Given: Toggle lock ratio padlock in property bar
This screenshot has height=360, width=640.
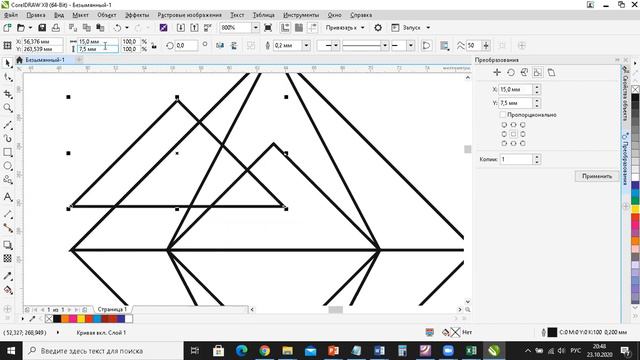Looking at the screenshot, I should (x=154, y=45).
